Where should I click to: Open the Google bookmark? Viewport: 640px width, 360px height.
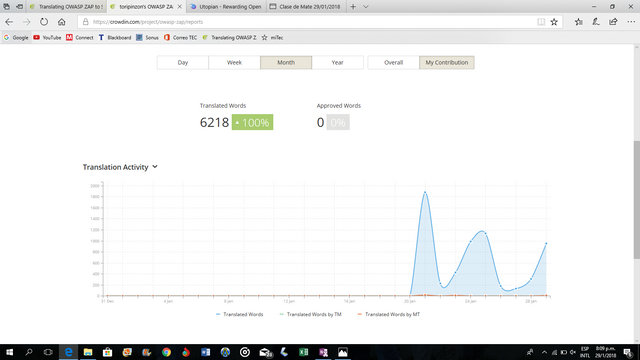click(x=16, y=38)
